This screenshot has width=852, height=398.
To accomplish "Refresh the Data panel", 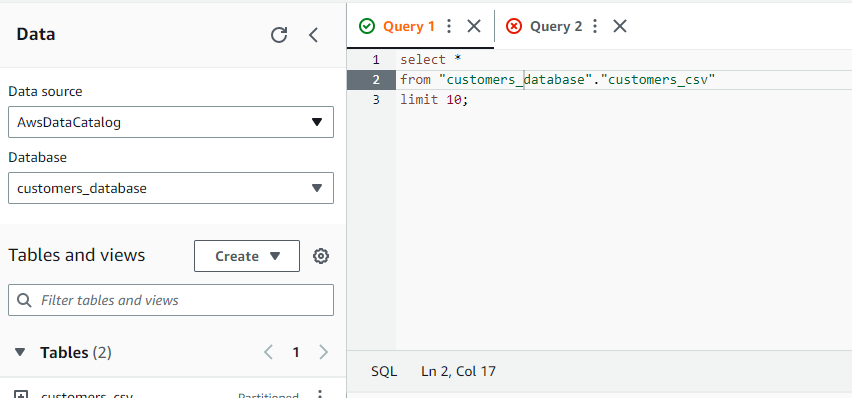I will pyautogui.click(x=279, y=35).
